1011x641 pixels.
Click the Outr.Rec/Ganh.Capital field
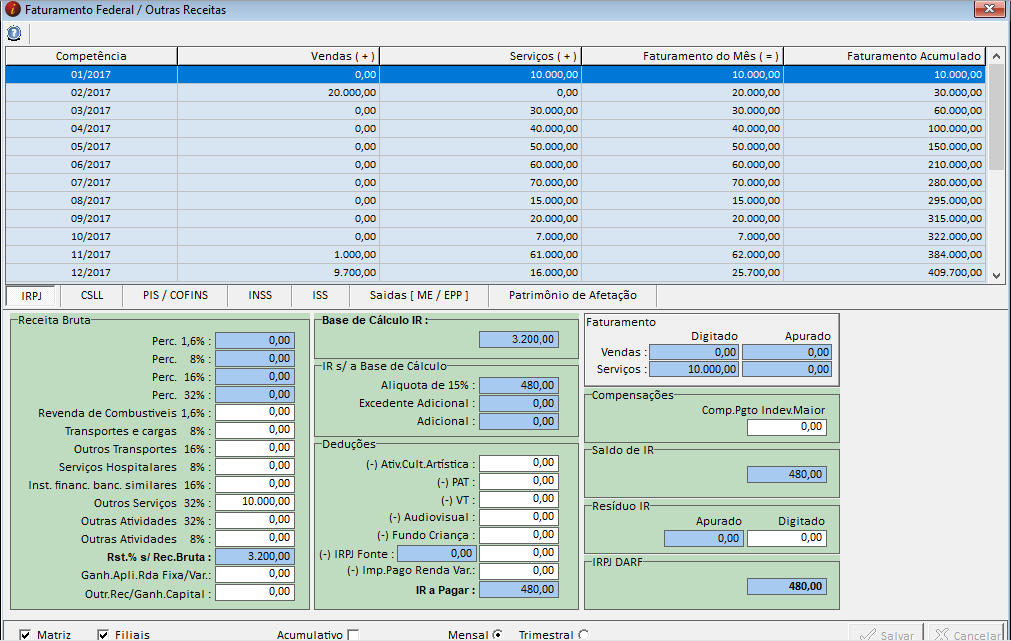pyautogui.click(x=255, y=592)
